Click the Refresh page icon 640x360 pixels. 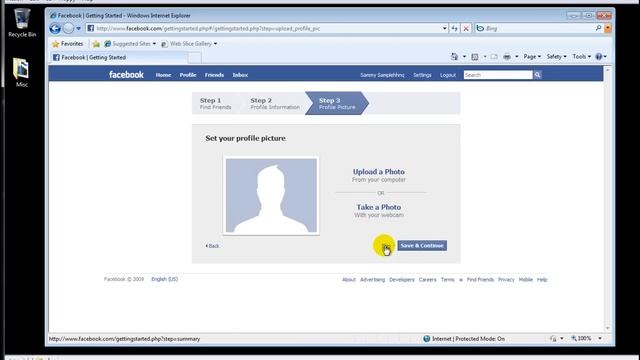pyautogui.click(x=454, y=29)
